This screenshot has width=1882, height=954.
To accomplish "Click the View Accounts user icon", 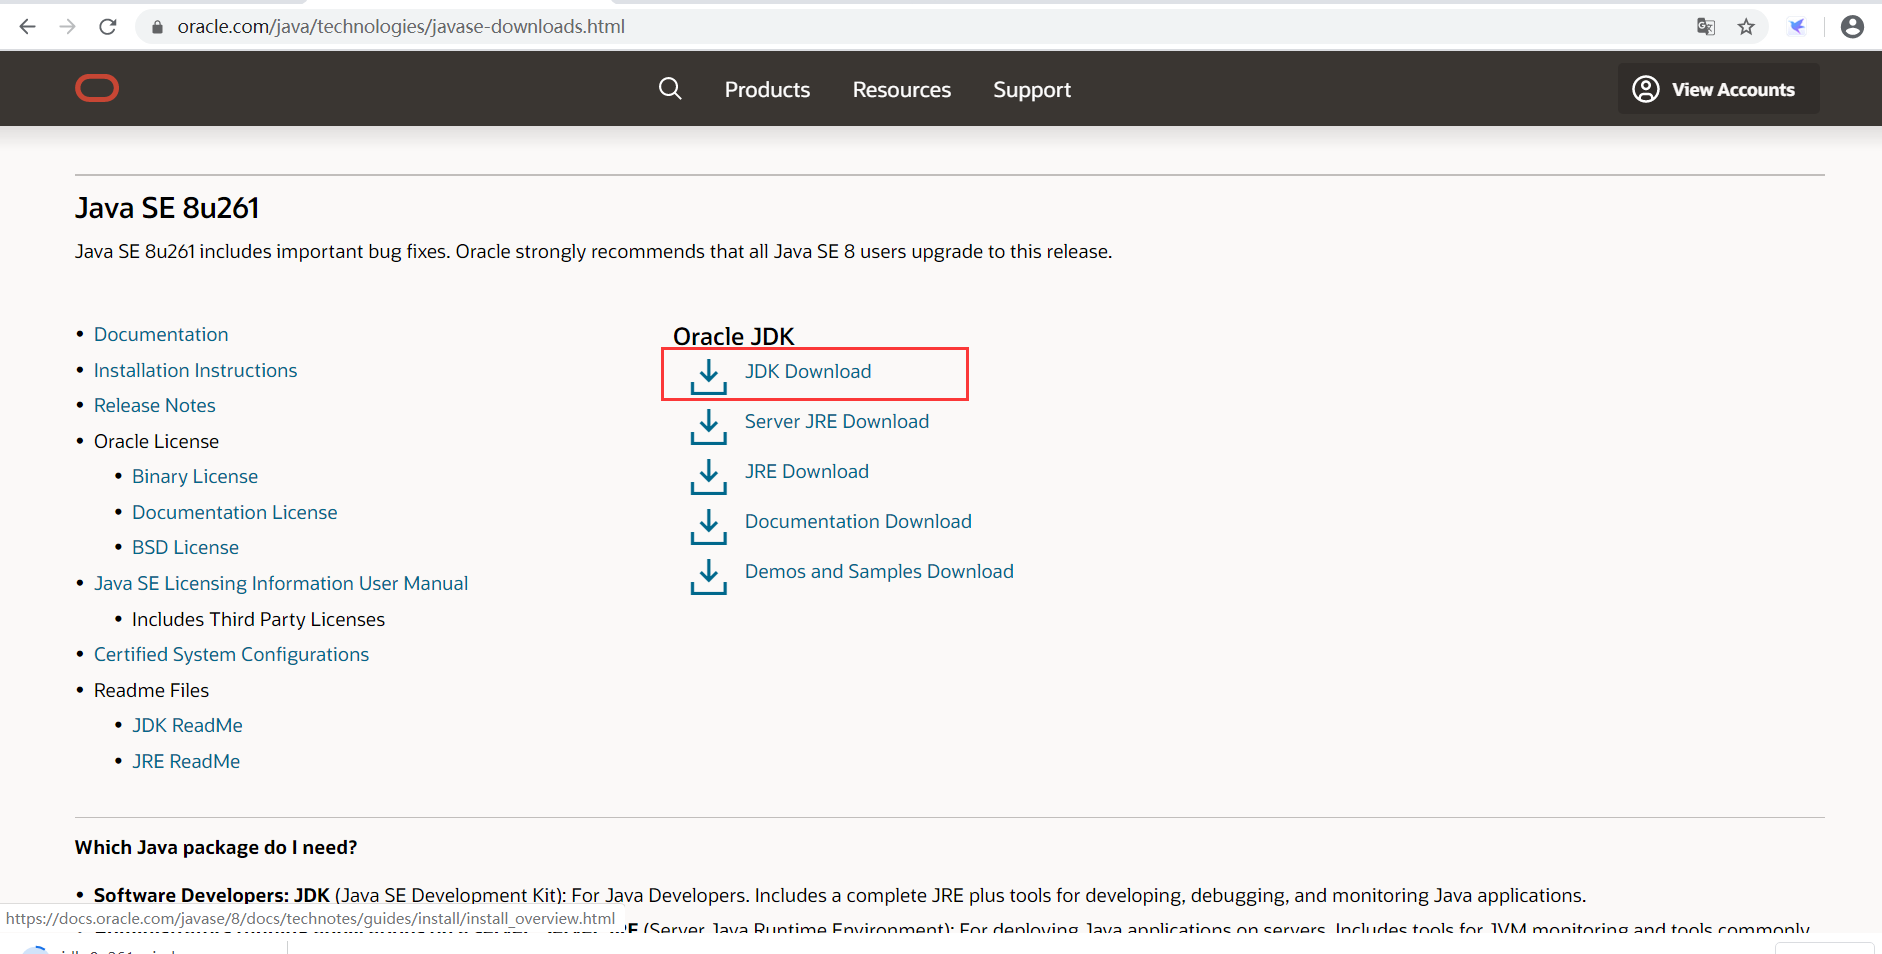I will [x=1646, y=89].
